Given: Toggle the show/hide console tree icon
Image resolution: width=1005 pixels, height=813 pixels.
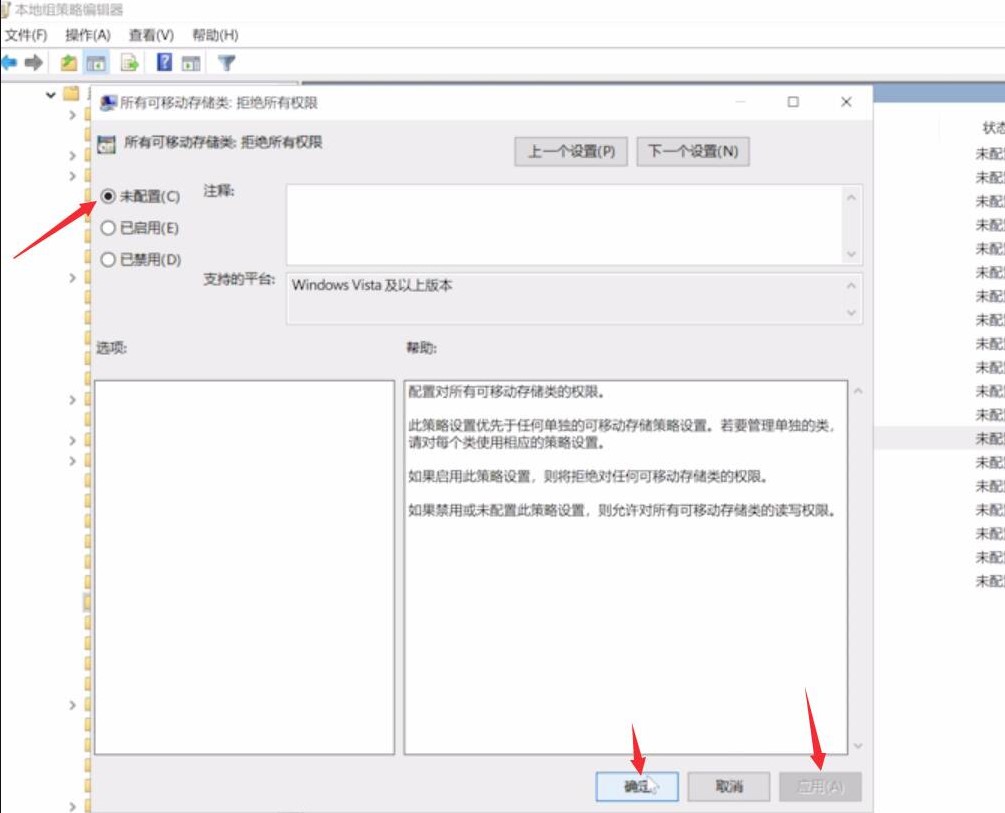Looking at the screenshot, I should click(96, 63).
